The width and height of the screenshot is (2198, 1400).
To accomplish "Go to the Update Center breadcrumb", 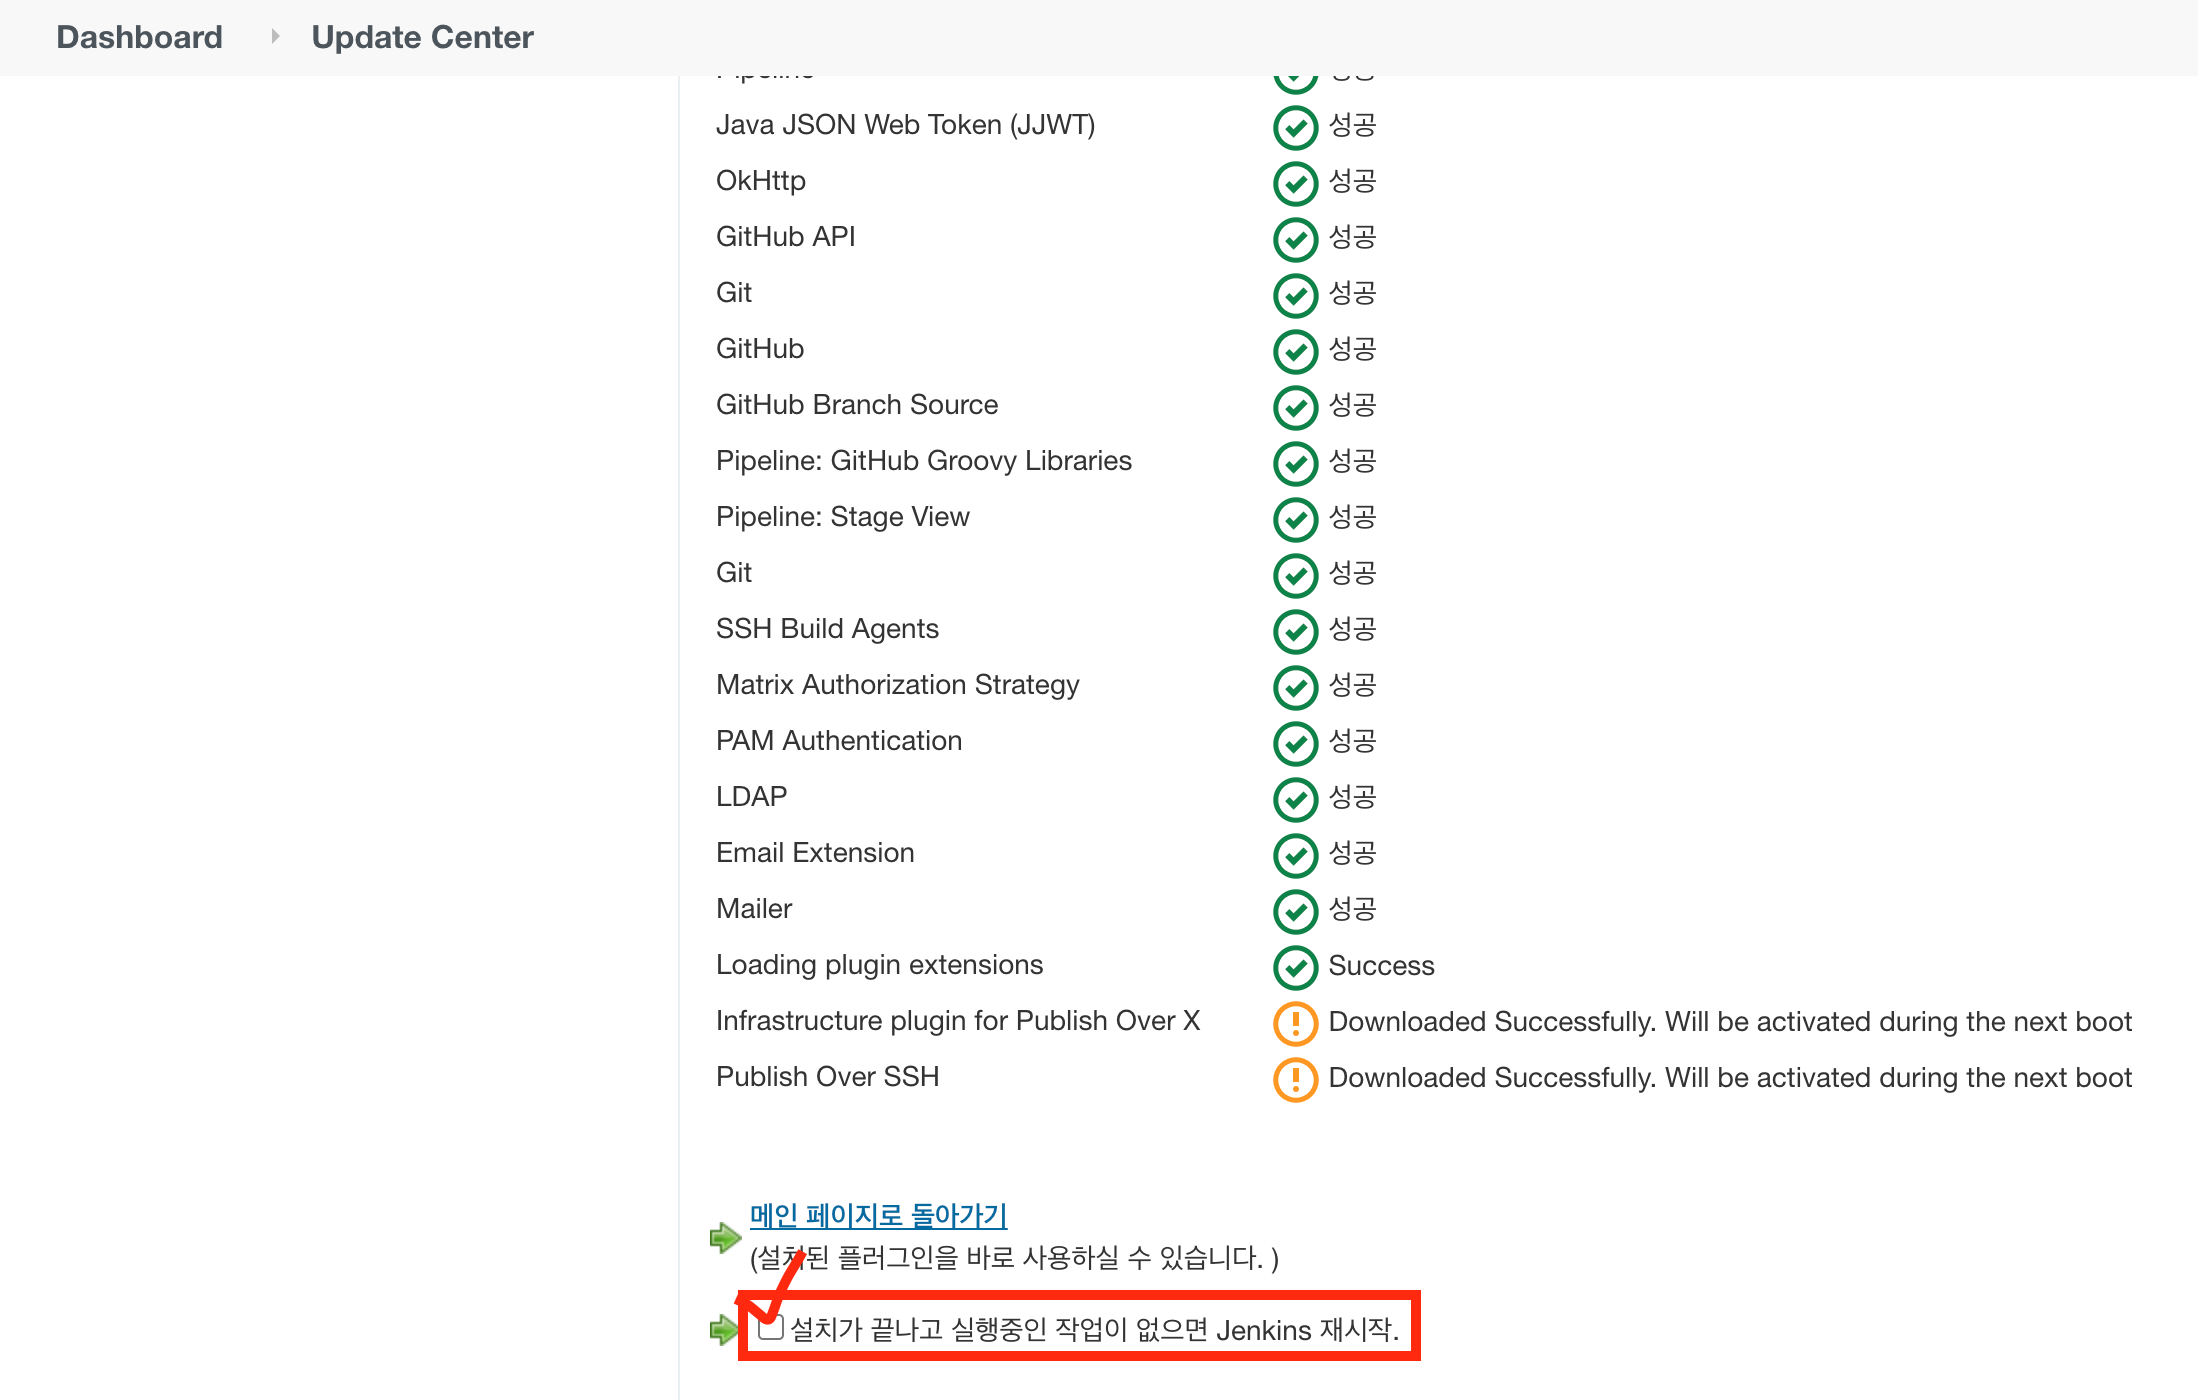I will click(422, 37).
